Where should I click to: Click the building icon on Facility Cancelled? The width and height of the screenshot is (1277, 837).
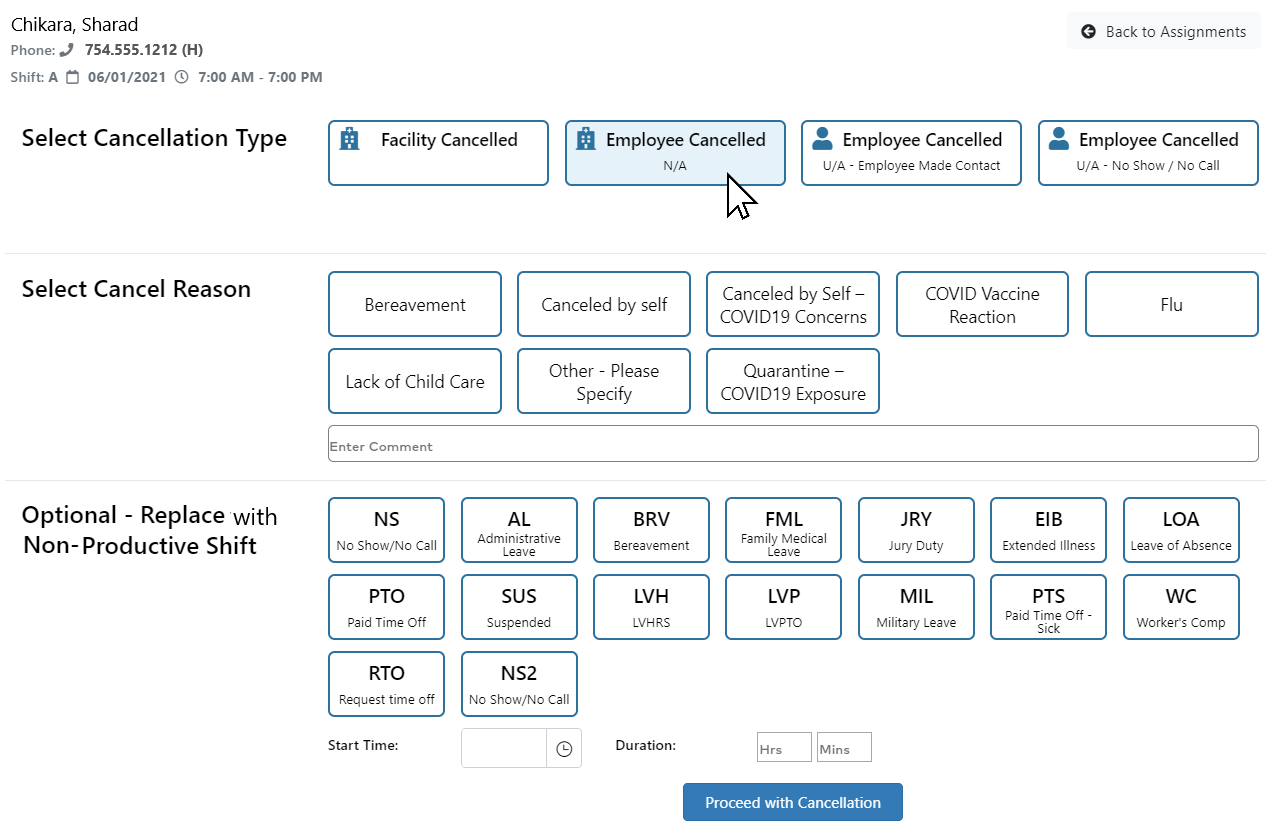pyautogui.click(x=349, y=139)
